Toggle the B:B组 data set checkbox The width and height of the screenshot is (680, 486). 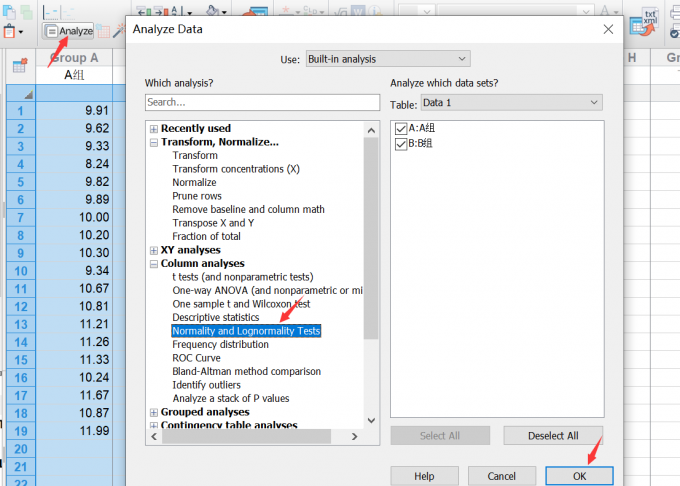tap(401, 144)
